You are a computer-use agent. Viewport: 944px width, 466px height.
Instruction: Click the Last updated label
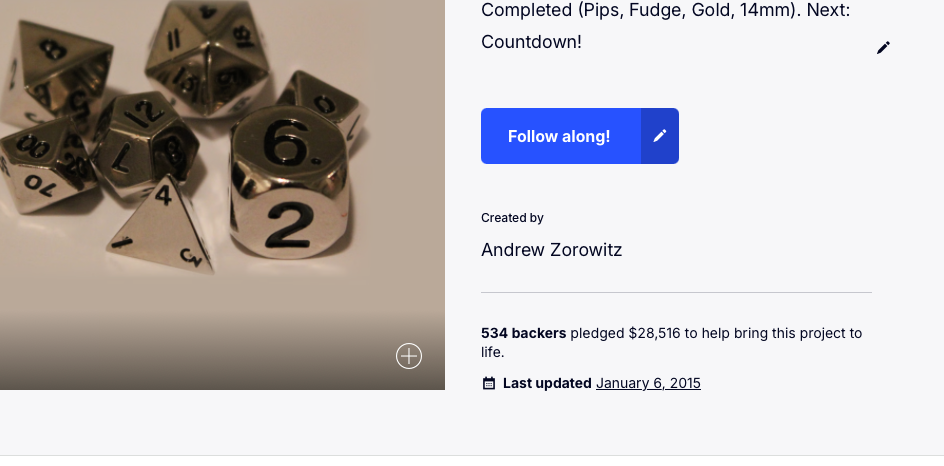click(547, 383)
